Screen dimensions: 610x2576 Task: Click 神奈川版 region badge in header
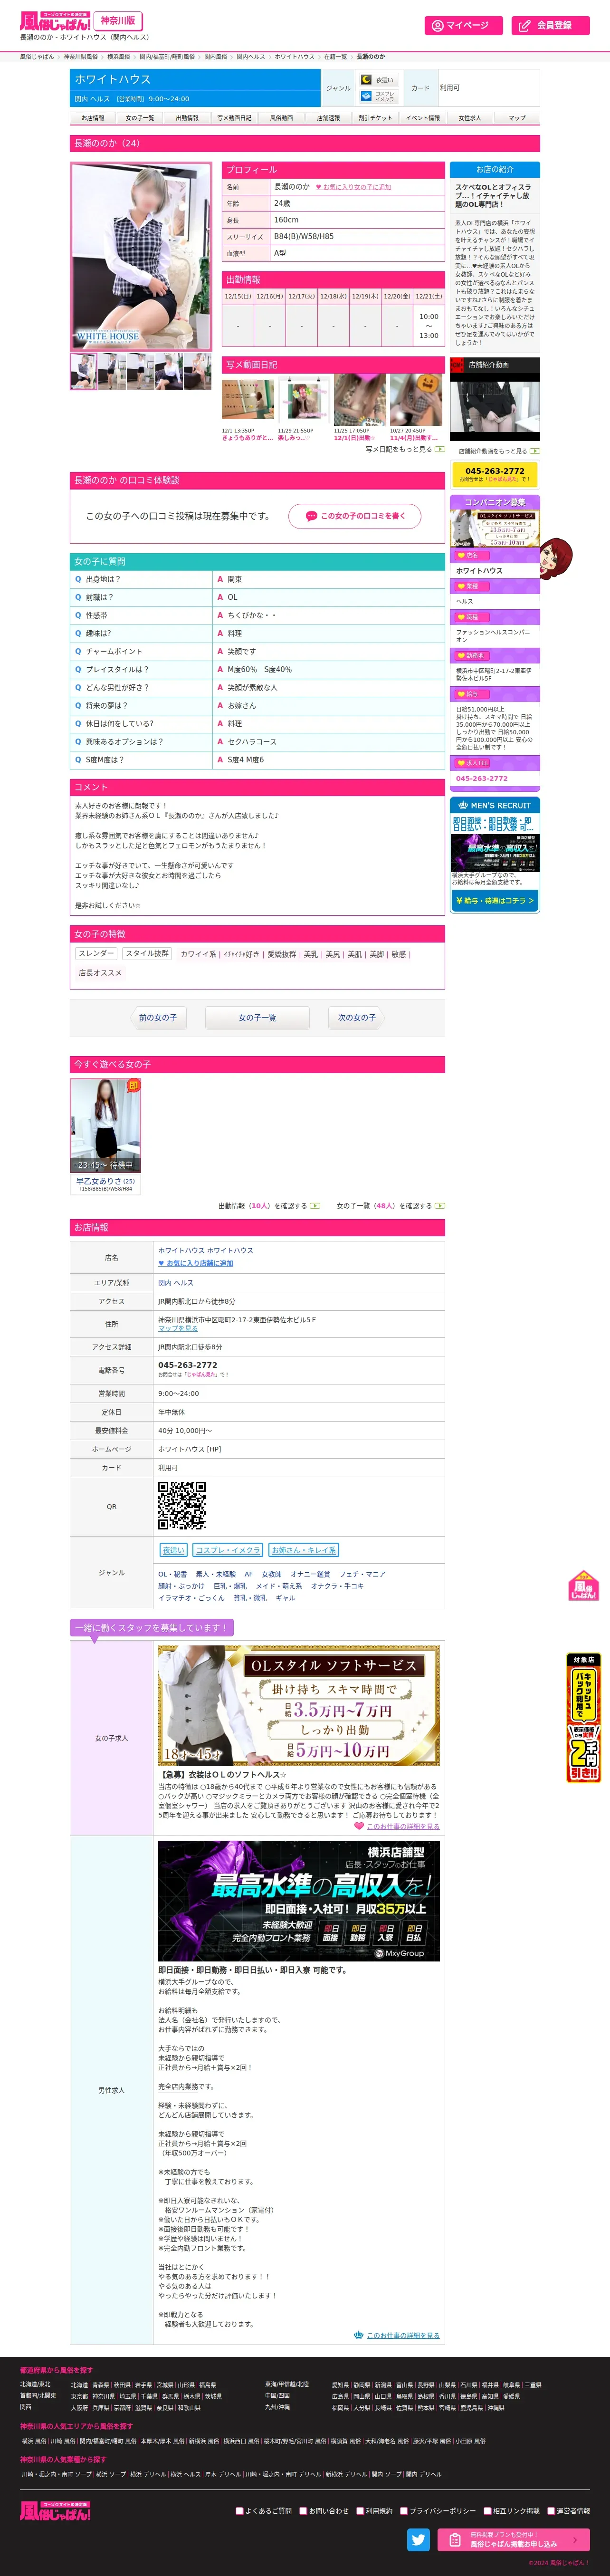point(118,20)
